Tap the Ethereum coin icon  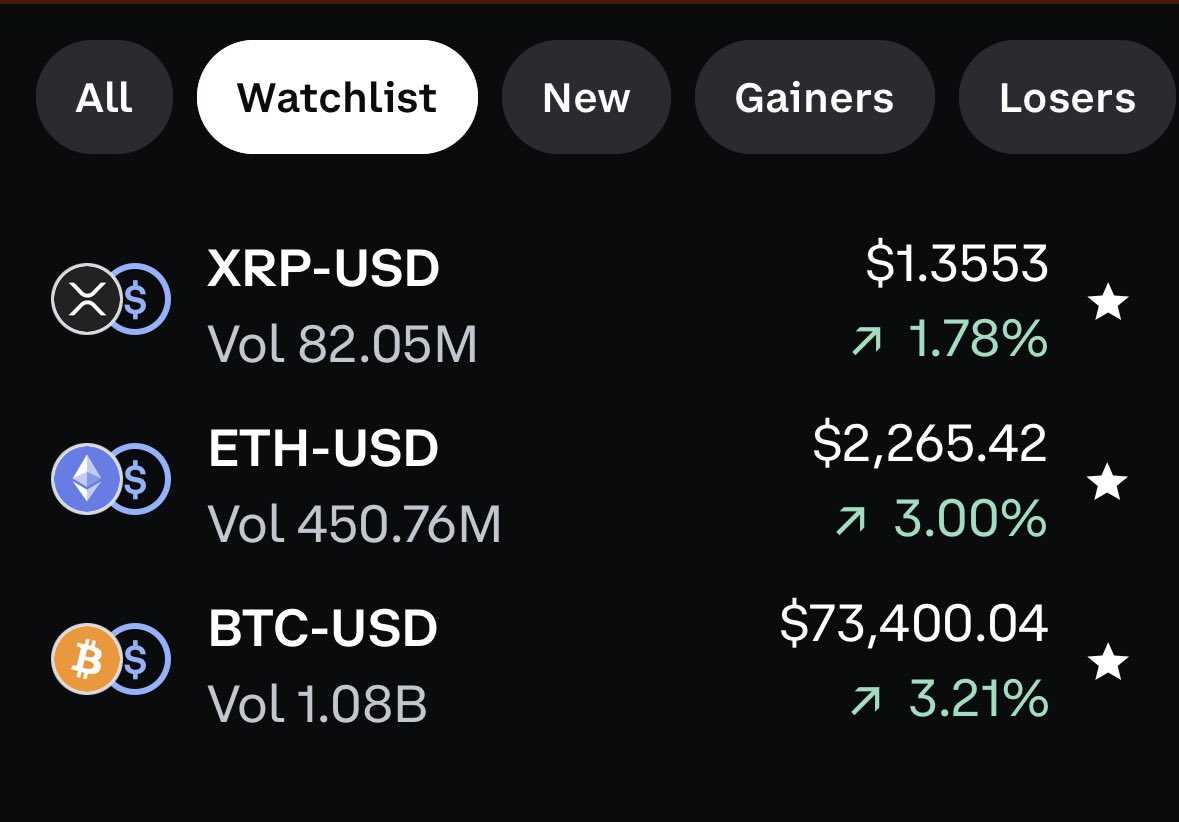pos(87,479)
